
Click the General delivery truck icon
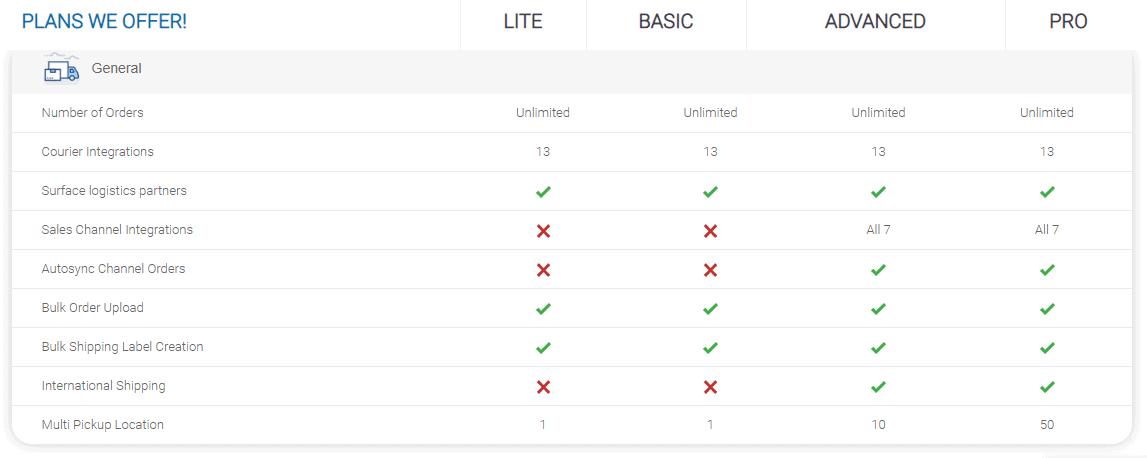tap(61, 69)
